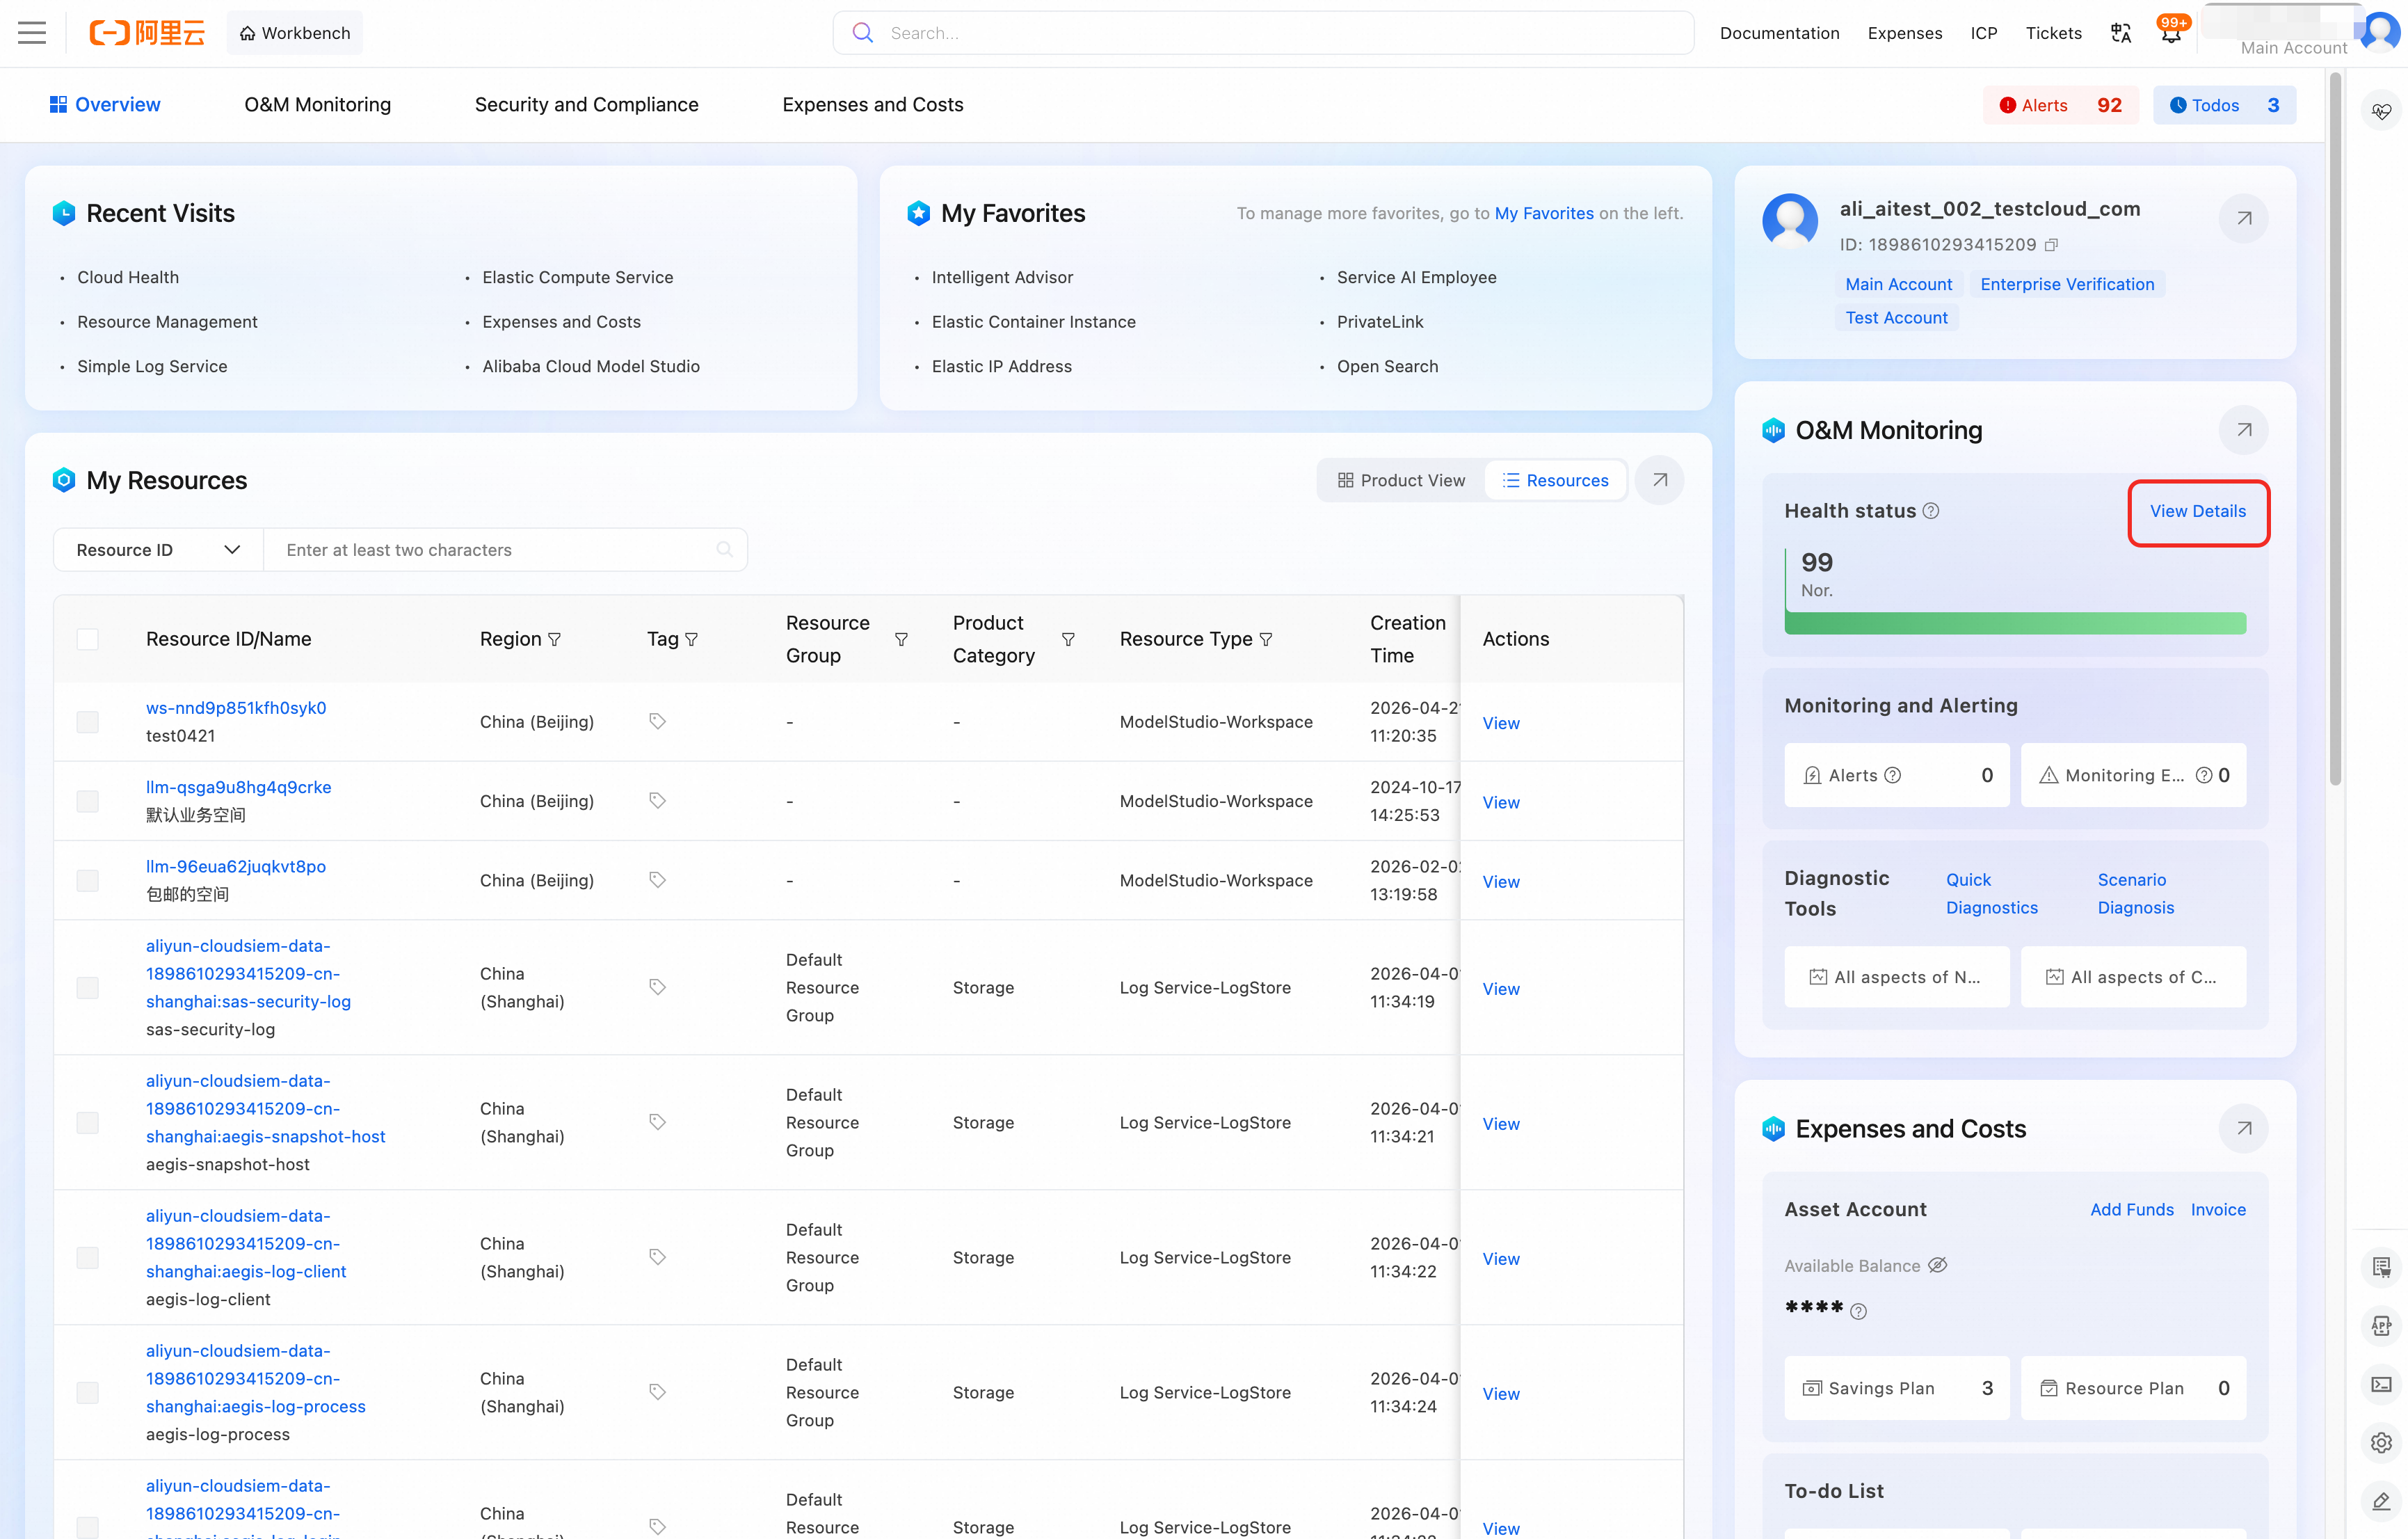The width and height of the screenshot is (2408, 1539).
Task: Open Documentation in top navigation
Action: point(1779,33)
